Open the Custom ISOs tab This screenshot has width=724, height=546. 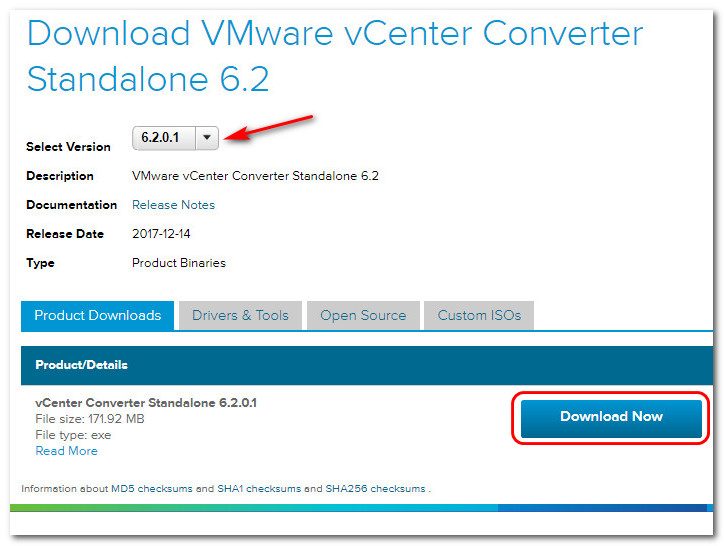click(x=479, y=315)
